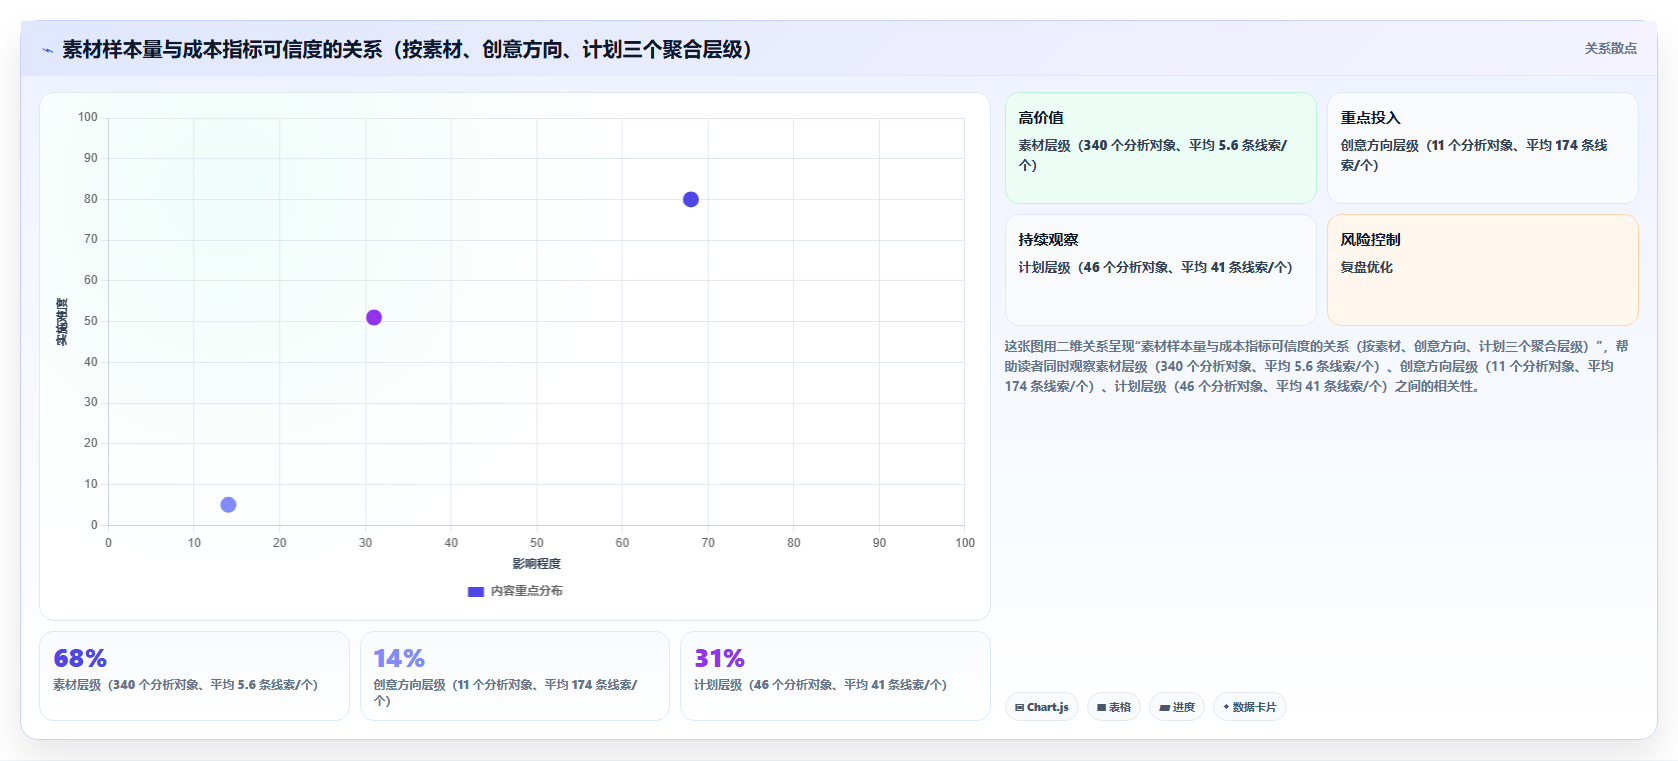Open the 持续观察 quadrant card

pyautogui.click(x=1160, y=270)
